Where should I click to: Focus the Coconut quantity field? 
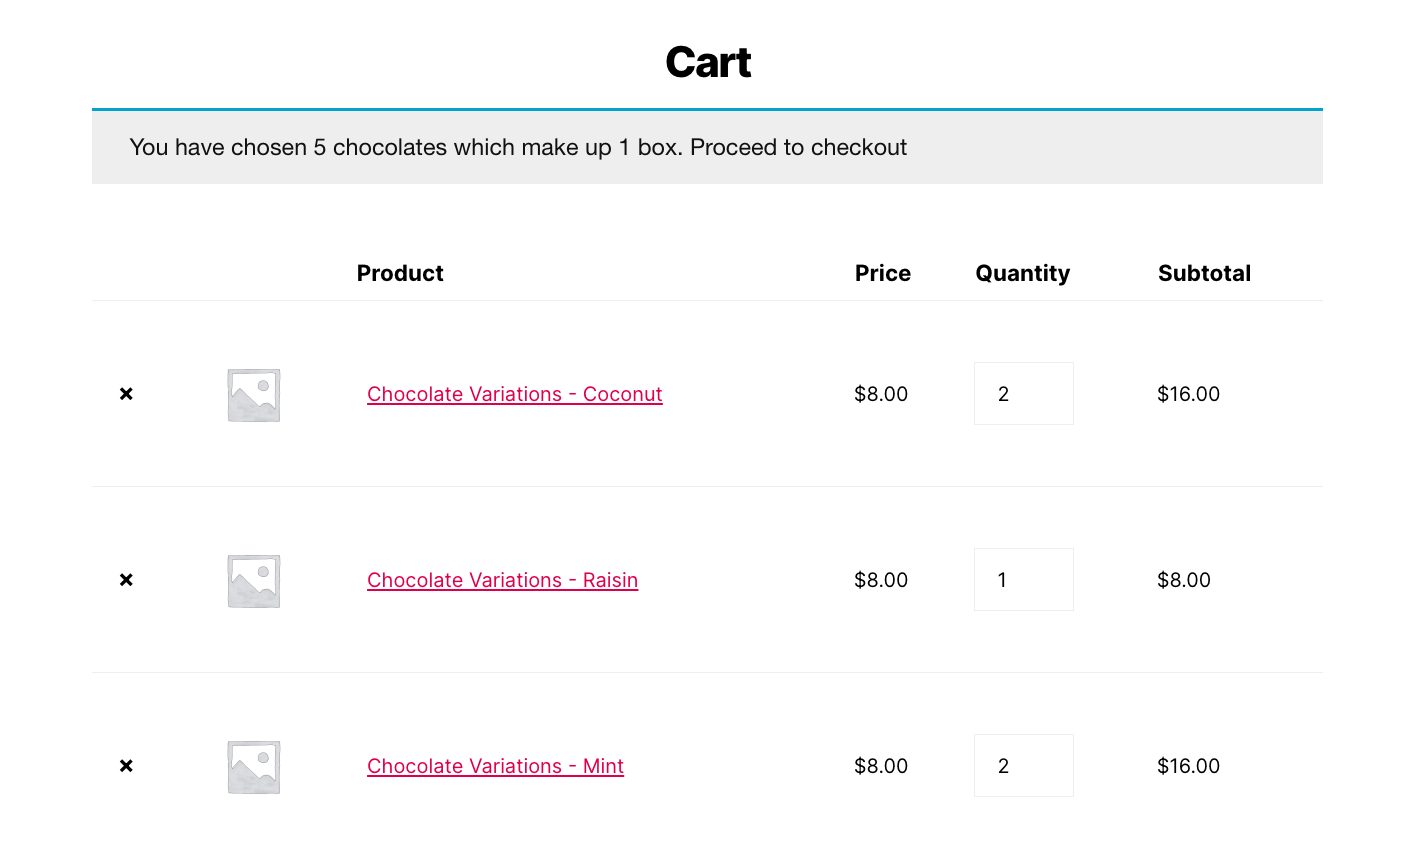tap(1023, 394)
